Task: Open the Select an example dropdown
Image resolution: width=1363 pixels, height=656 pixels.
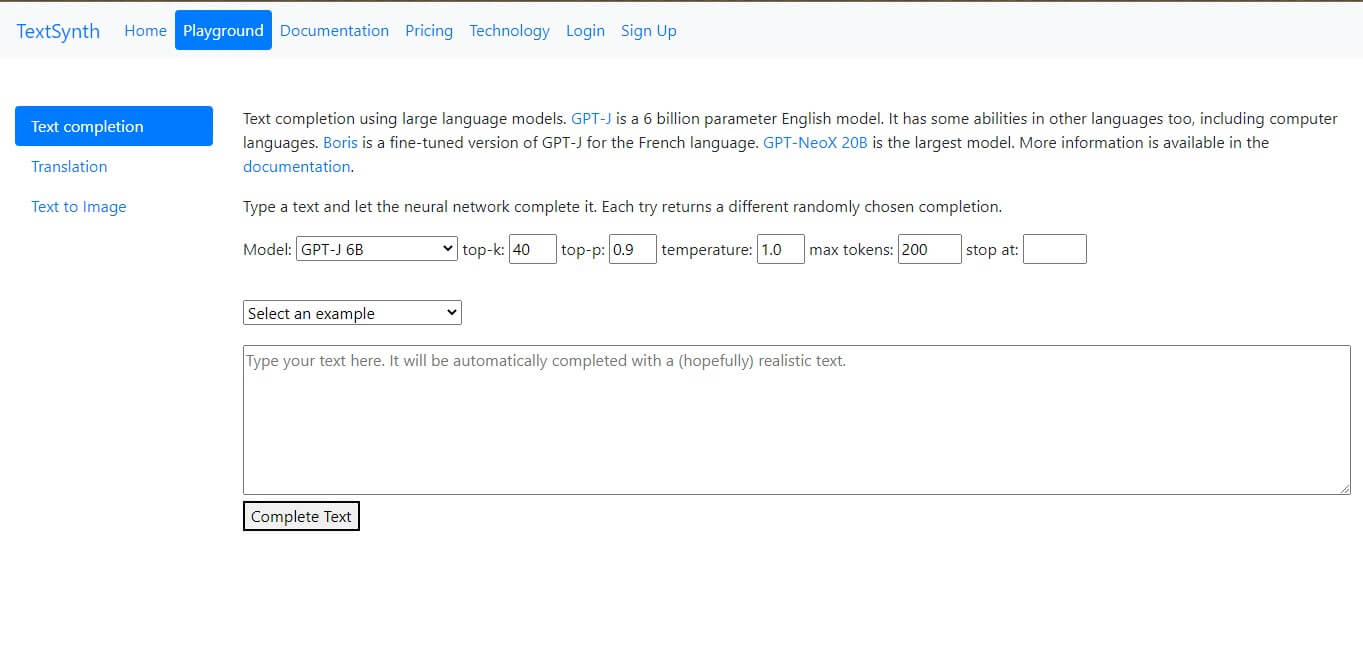Action: 352,313
